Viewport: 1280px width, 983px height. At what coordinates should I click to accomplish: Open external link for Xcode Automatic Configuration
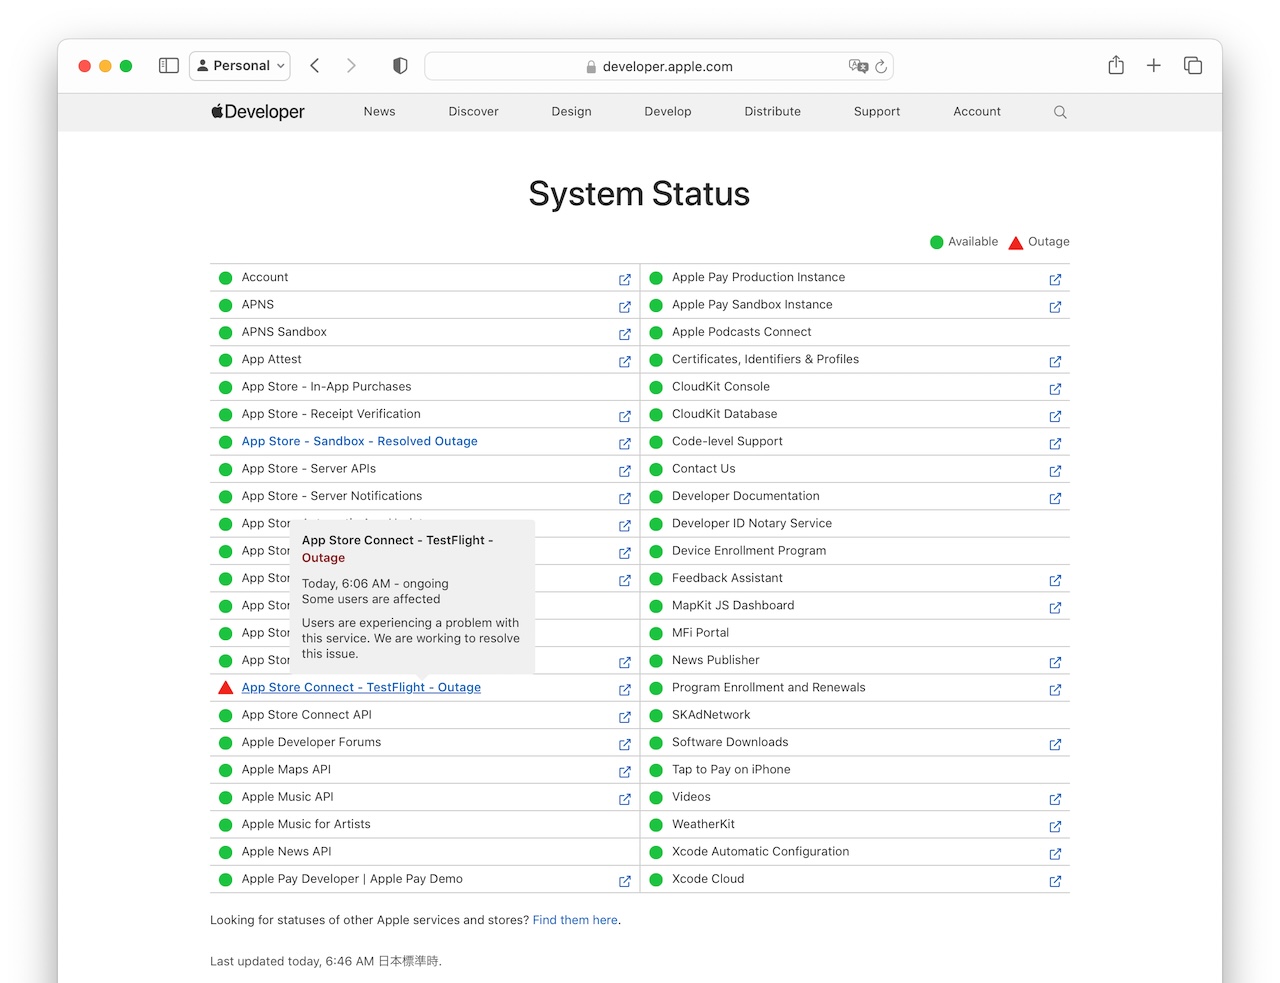[1055, 854]
